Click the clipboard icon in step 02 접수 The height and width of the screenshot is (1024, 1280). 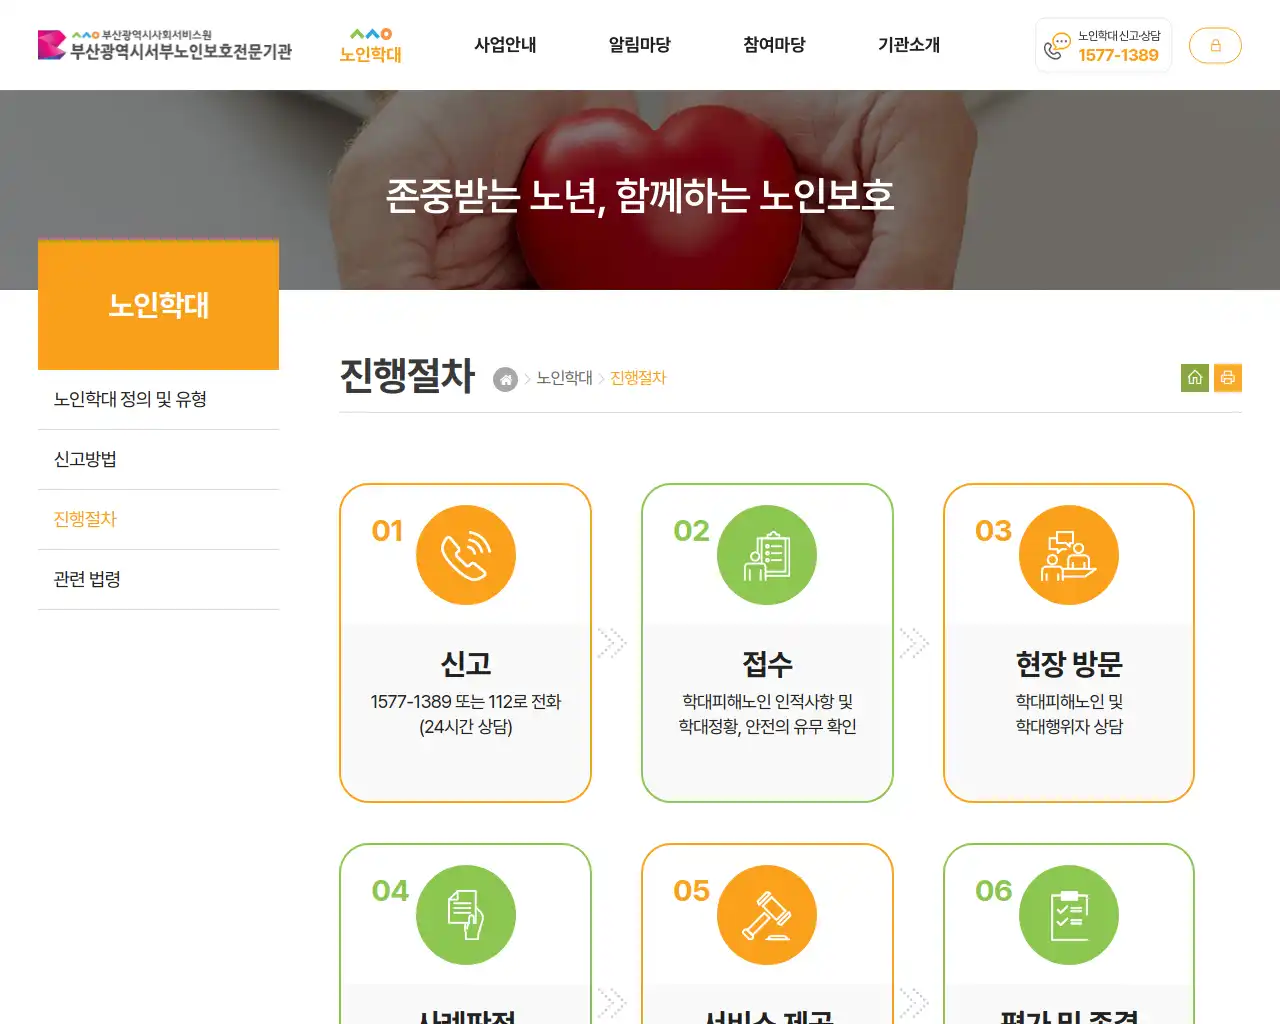click(767, 555)
